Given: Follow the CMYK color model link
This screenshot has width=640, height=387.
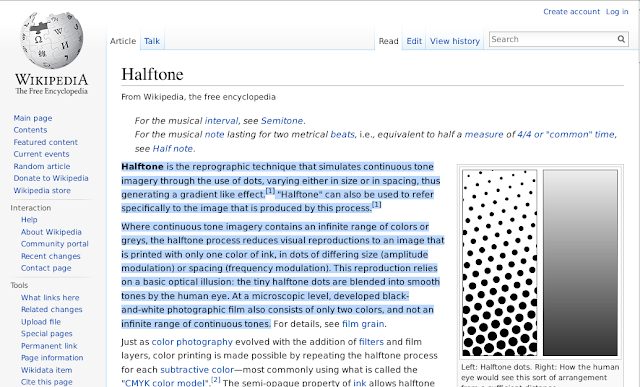Looking at the screenshot, I should click(x=165, y=383).
